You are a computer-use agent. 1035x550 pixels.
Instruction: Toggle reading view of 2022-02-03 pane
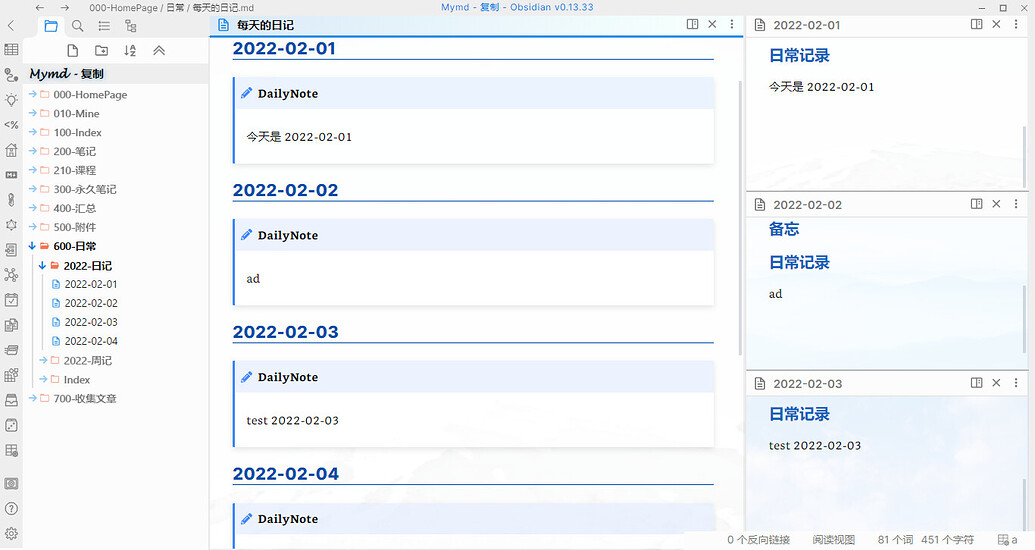click(x=977, y=383)
